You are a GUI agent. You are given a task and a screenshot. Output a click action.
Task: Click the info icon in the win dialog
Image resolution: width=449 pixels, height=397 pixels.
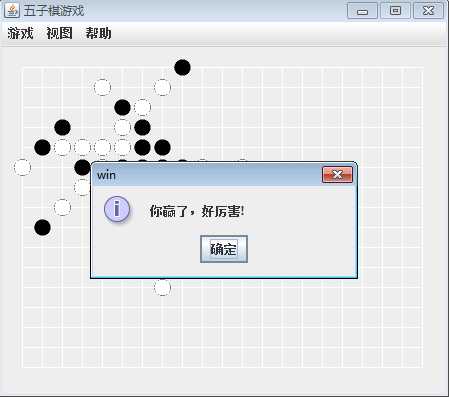(117, 209)
